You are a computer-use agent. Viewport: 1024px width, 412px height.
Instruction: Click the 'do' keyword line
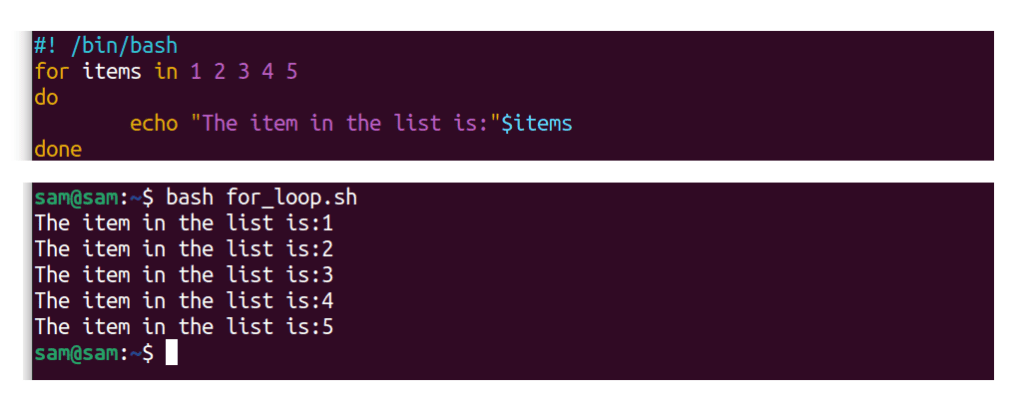point(46,97)
